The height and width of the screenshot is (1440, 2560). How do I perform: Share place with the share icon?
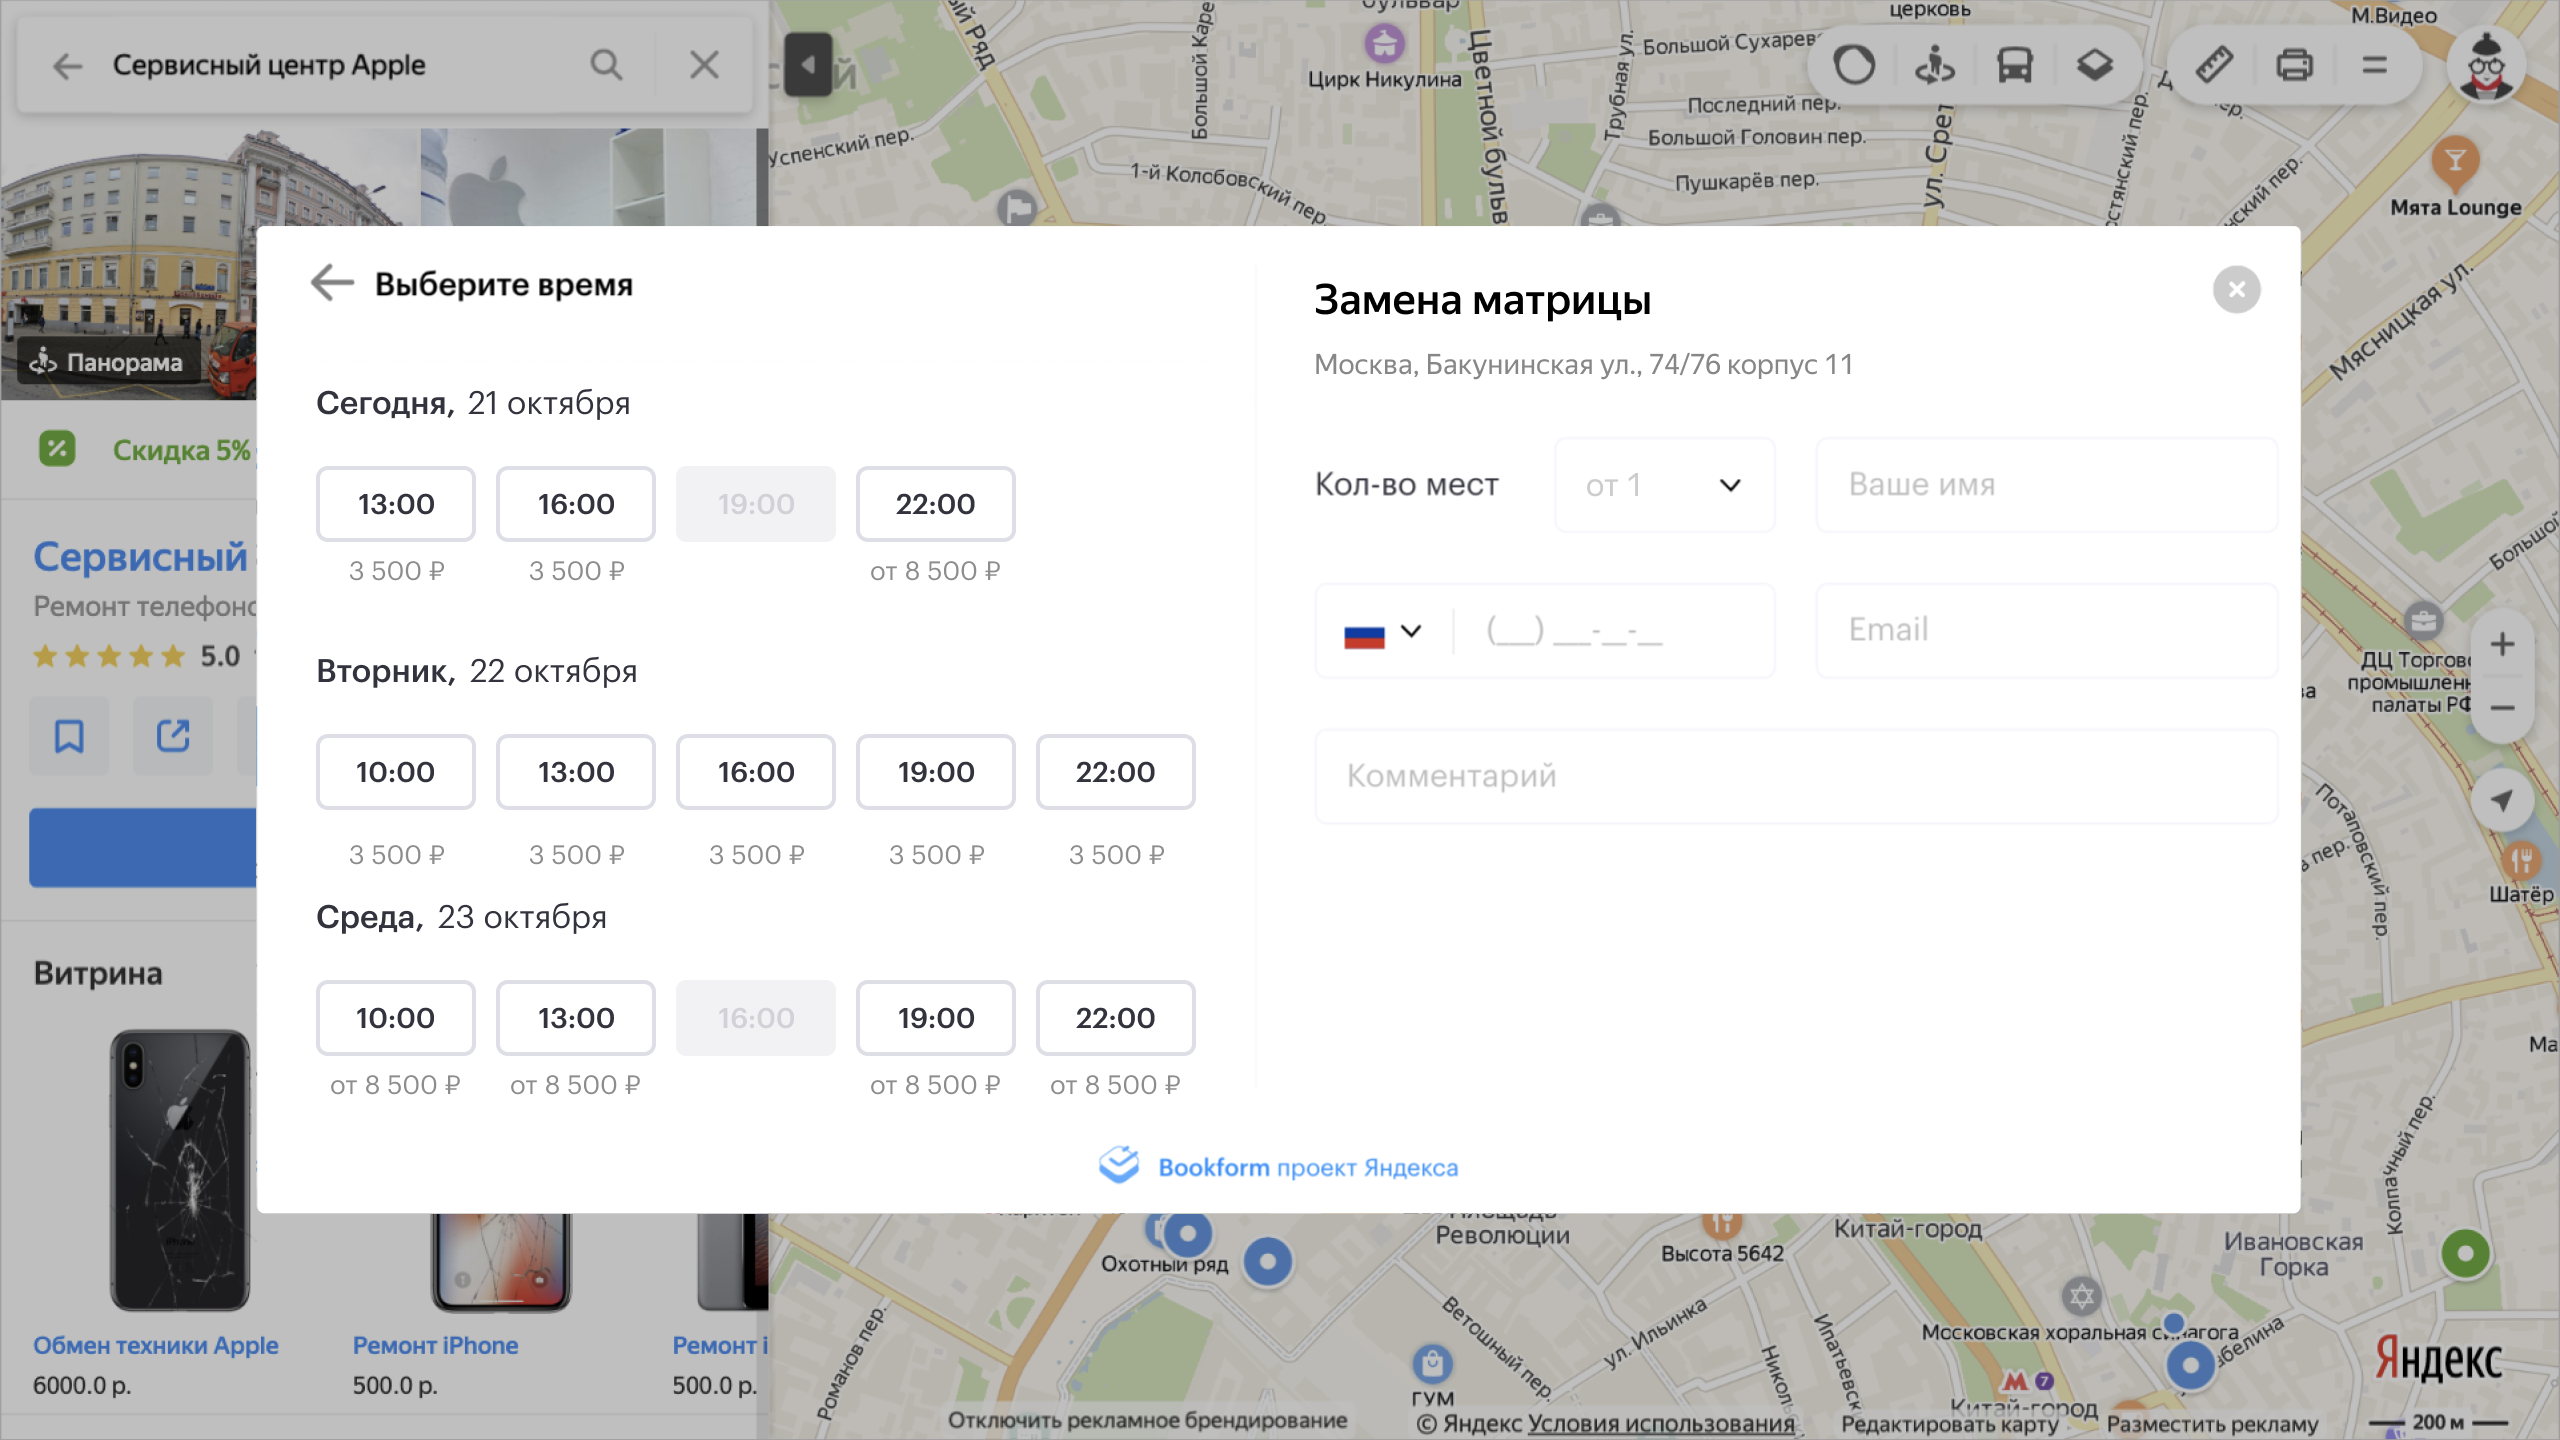point(173,737)
